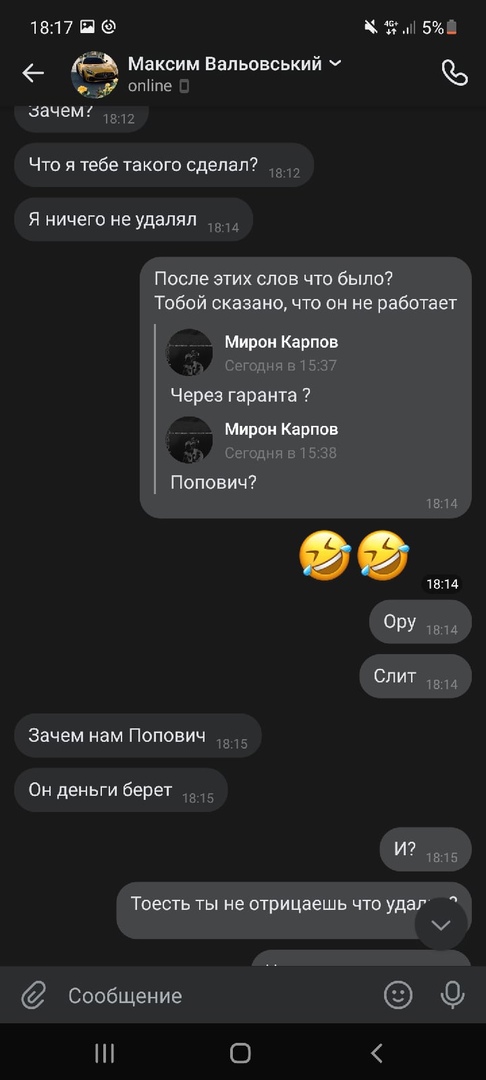The height and width of the screenshot is (1080, 486).
Task: Select the 'Слит' outgoing message
Action: pyautogui.click(x=415, y=676)
